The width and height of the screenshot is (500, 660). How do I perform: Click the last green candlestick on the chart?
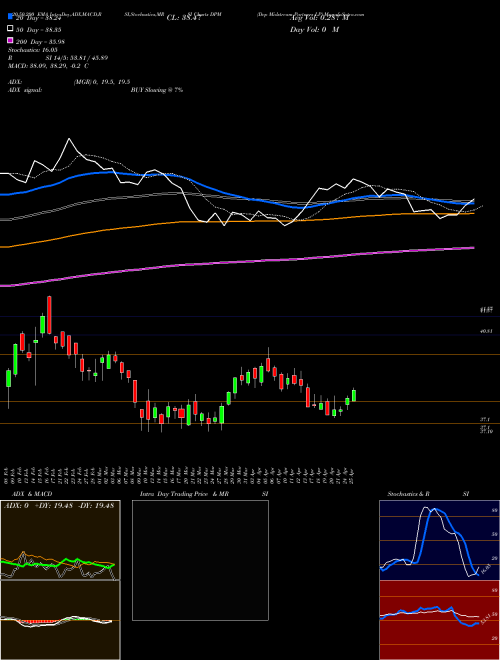pos(354,395)
